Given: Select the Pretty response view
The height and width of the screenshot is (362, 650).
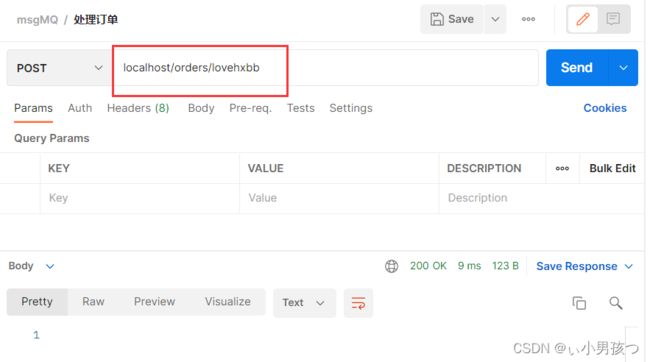Looking at the screenshot, I should click(x=37, y=302).
